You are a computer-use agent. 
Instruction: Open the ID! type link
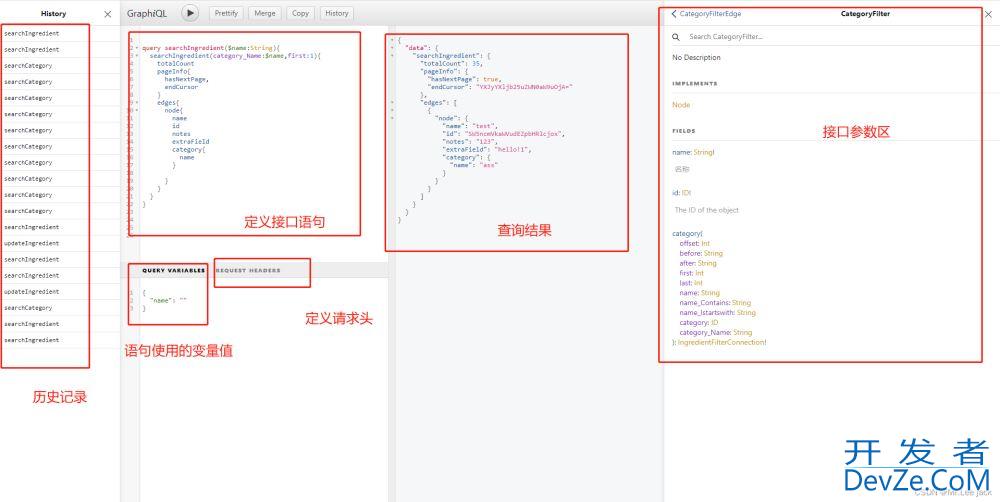point(686,193)
